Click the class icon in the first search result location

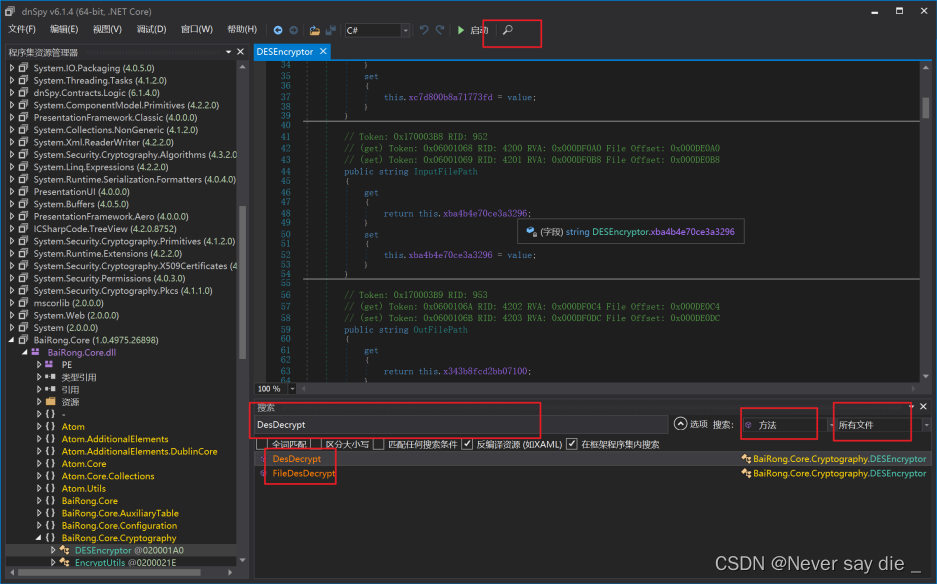point(746,459)
